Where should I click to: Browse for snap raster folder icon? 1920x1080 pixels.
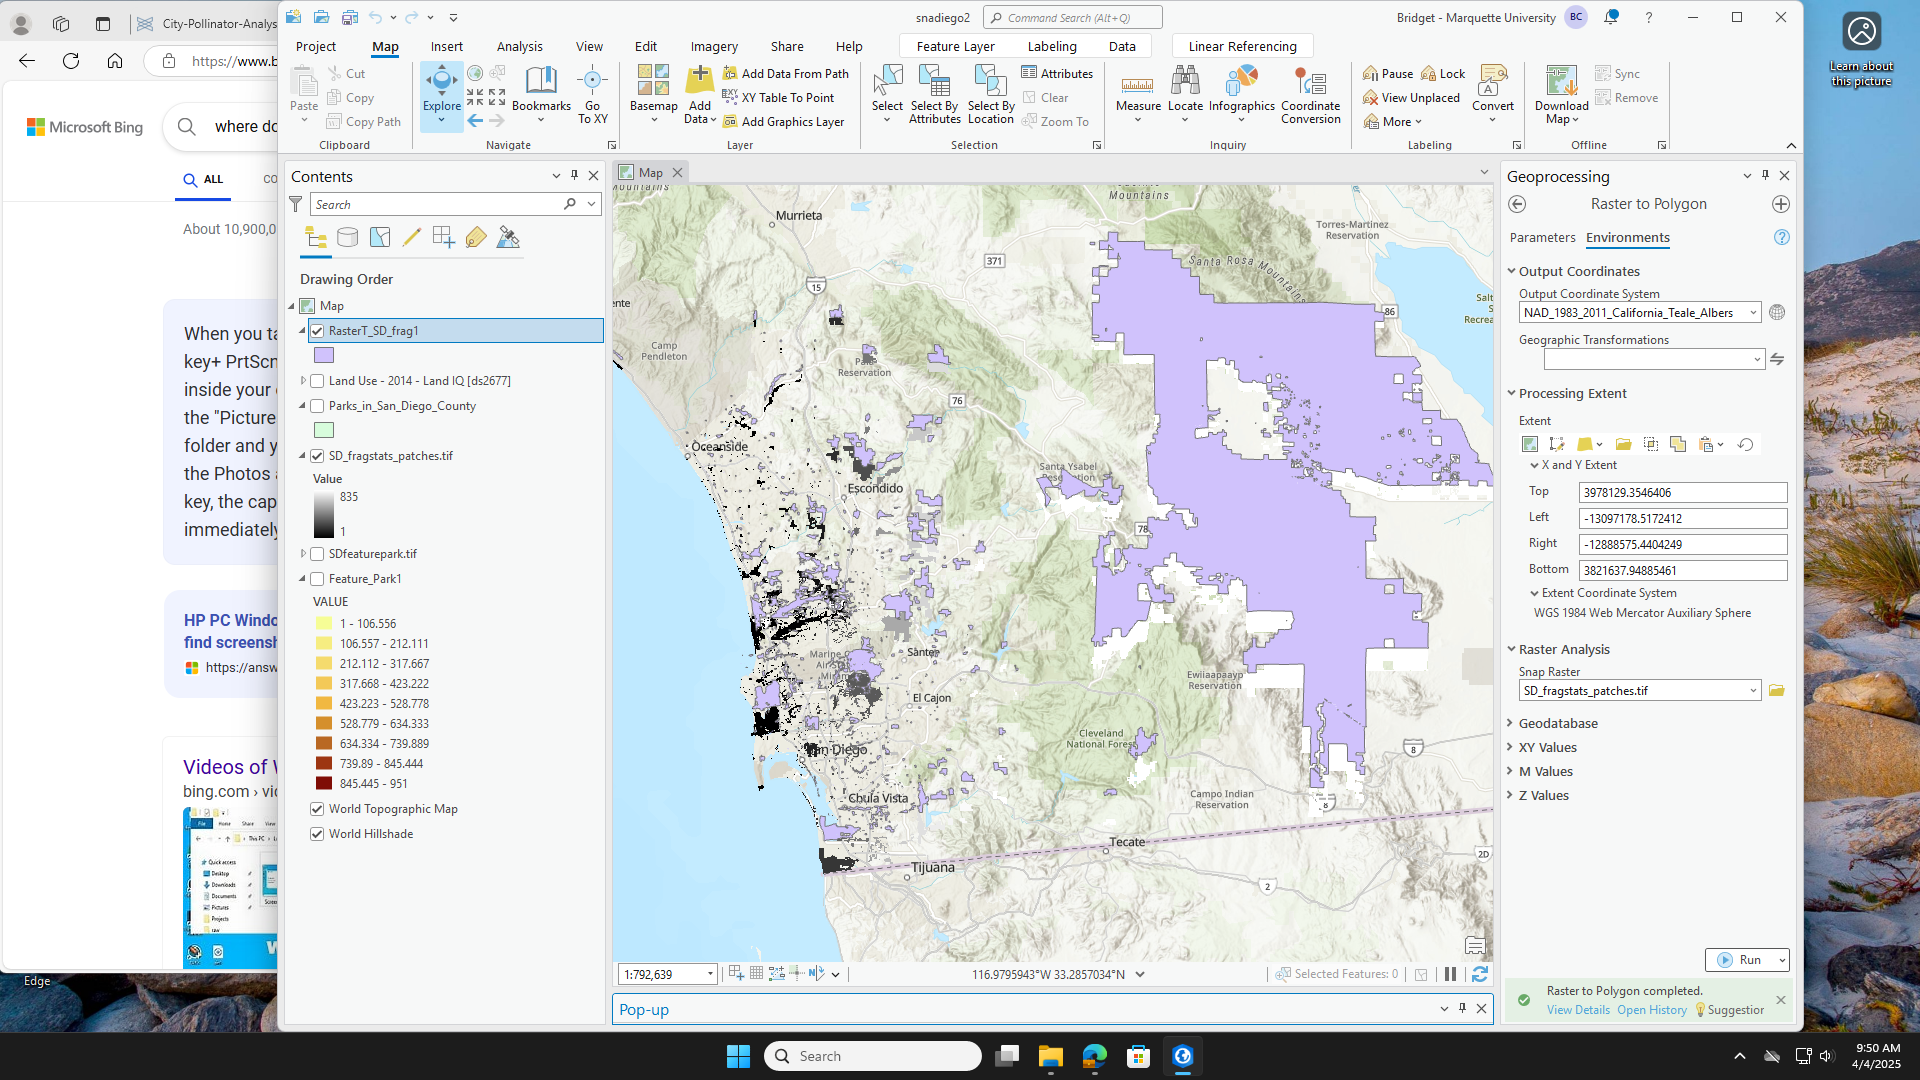[1776, 691]
